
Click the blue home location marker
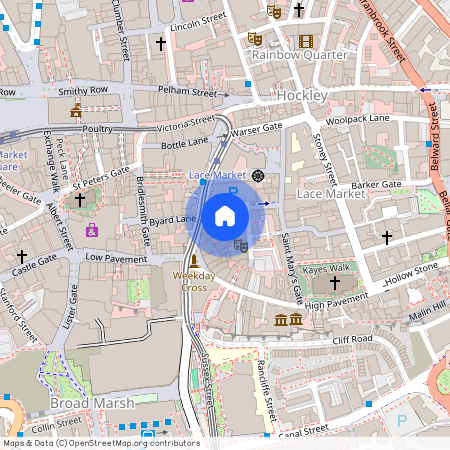[225, 217]
